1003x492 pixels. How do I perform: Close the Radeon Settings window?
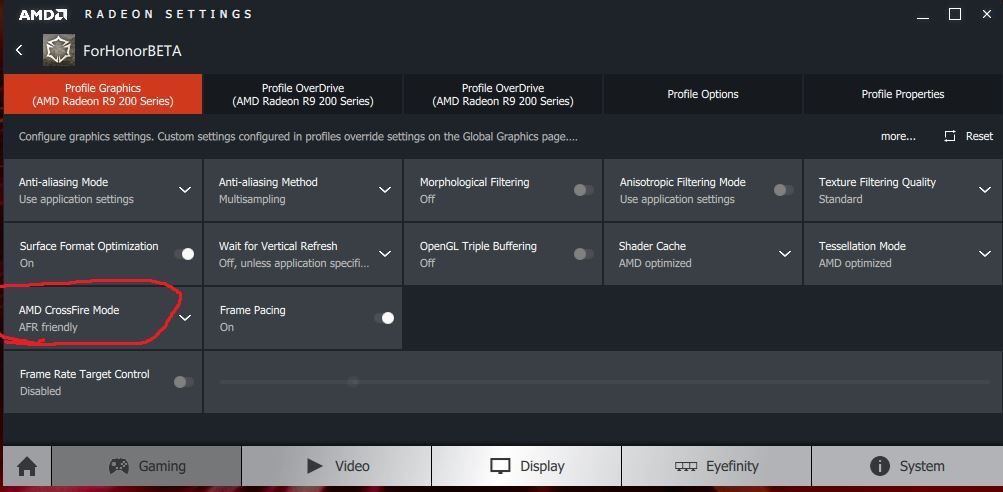point(986,14)
